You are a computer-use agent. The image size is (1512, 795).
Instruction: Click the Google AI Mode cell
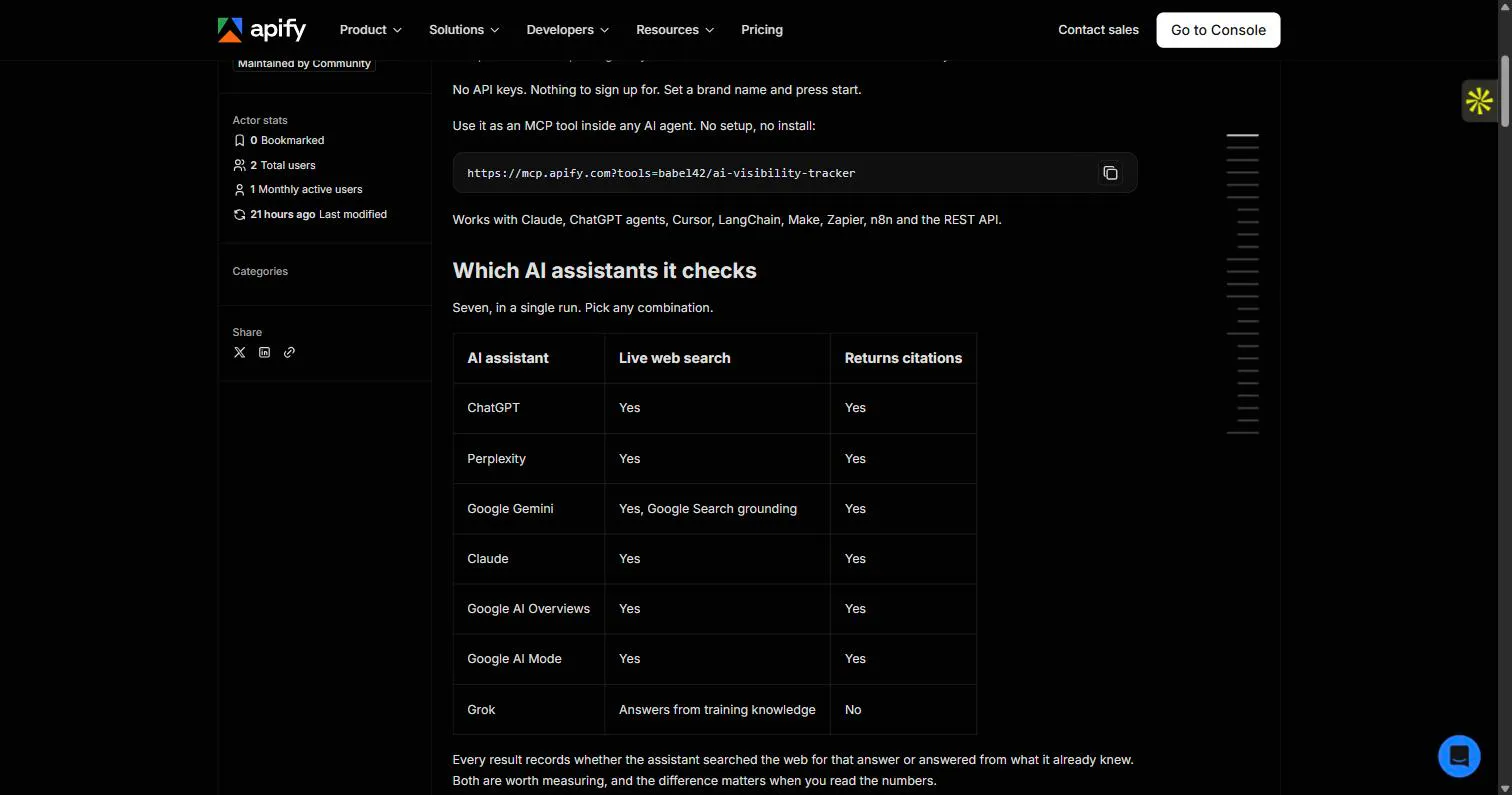coord(528,658)
